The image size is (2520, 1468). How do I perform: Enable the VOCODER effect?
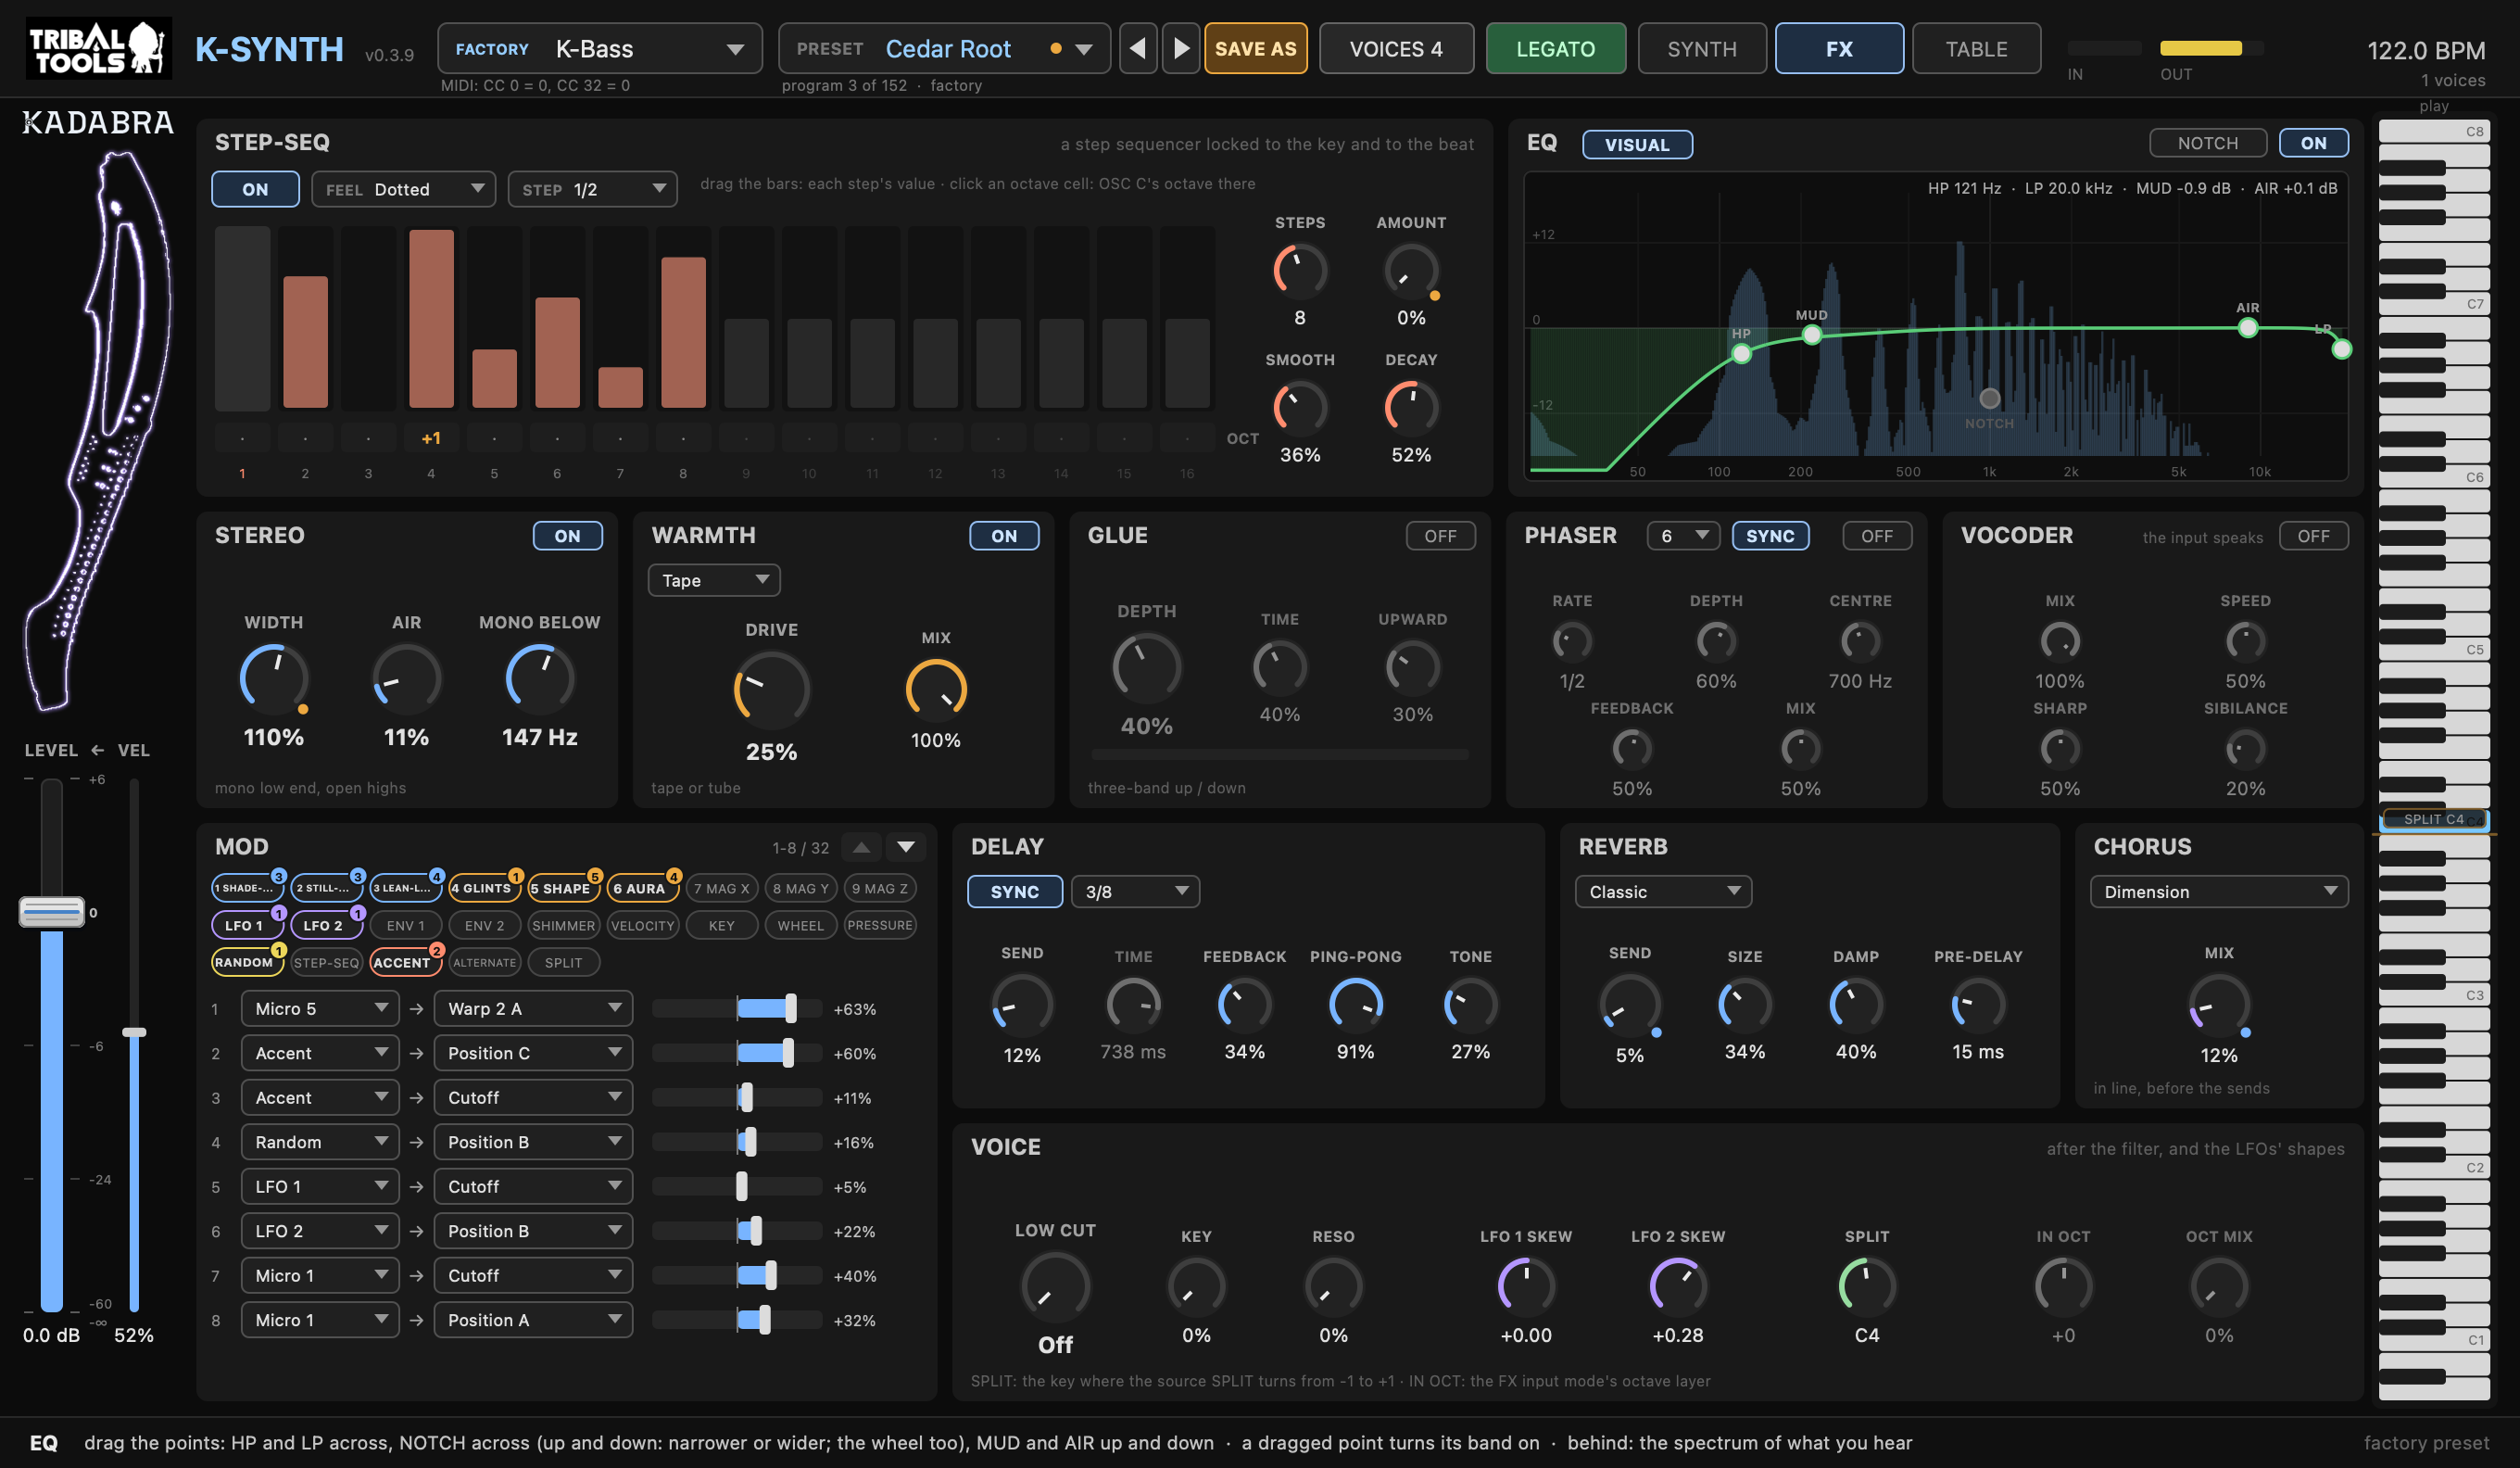[2313, 536]
